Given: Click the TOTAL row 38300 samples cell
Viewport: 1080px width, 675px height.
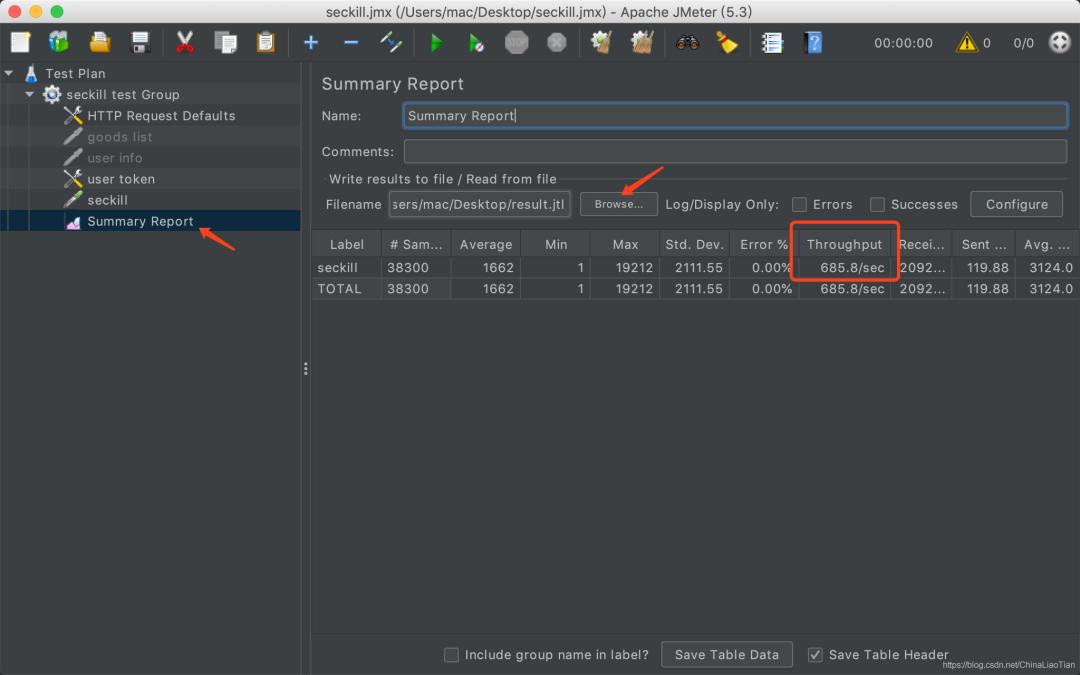Looking at the screenshot, I should [416, 289].
